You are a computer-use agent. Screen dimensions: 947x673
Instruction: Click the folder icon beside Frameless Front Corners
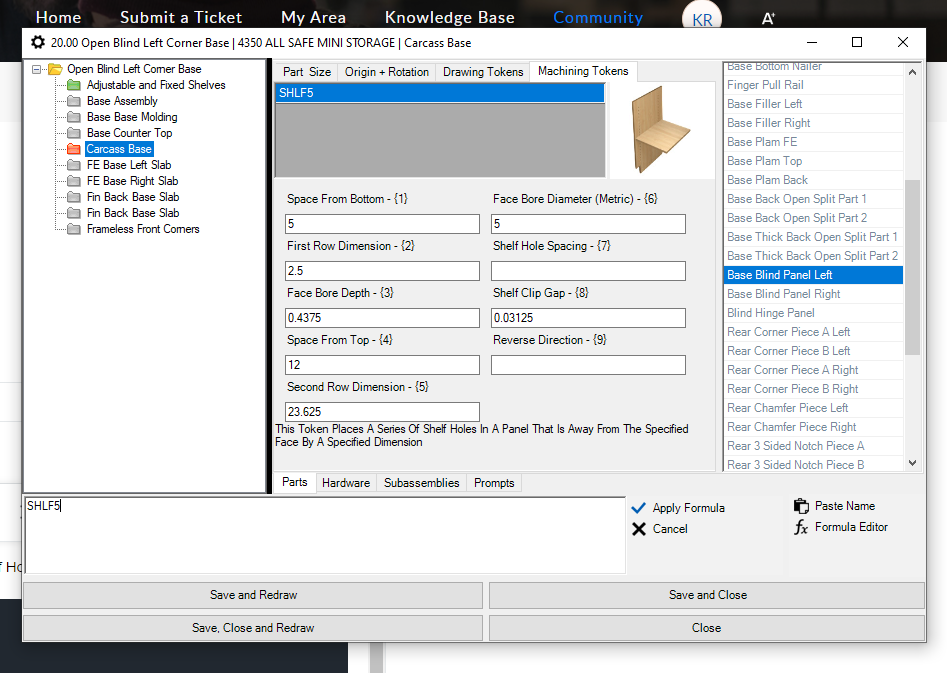pyautogui.click(x=74, y=229)
